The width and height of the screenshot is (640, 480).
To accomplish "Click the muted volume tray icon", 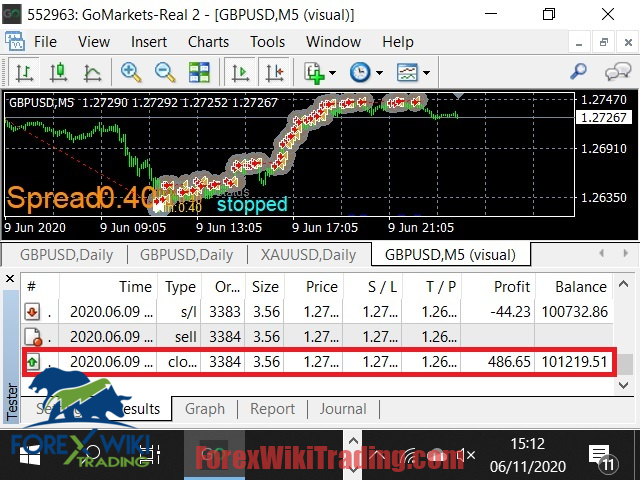I will pyautogui.click(x=465, y=455).
